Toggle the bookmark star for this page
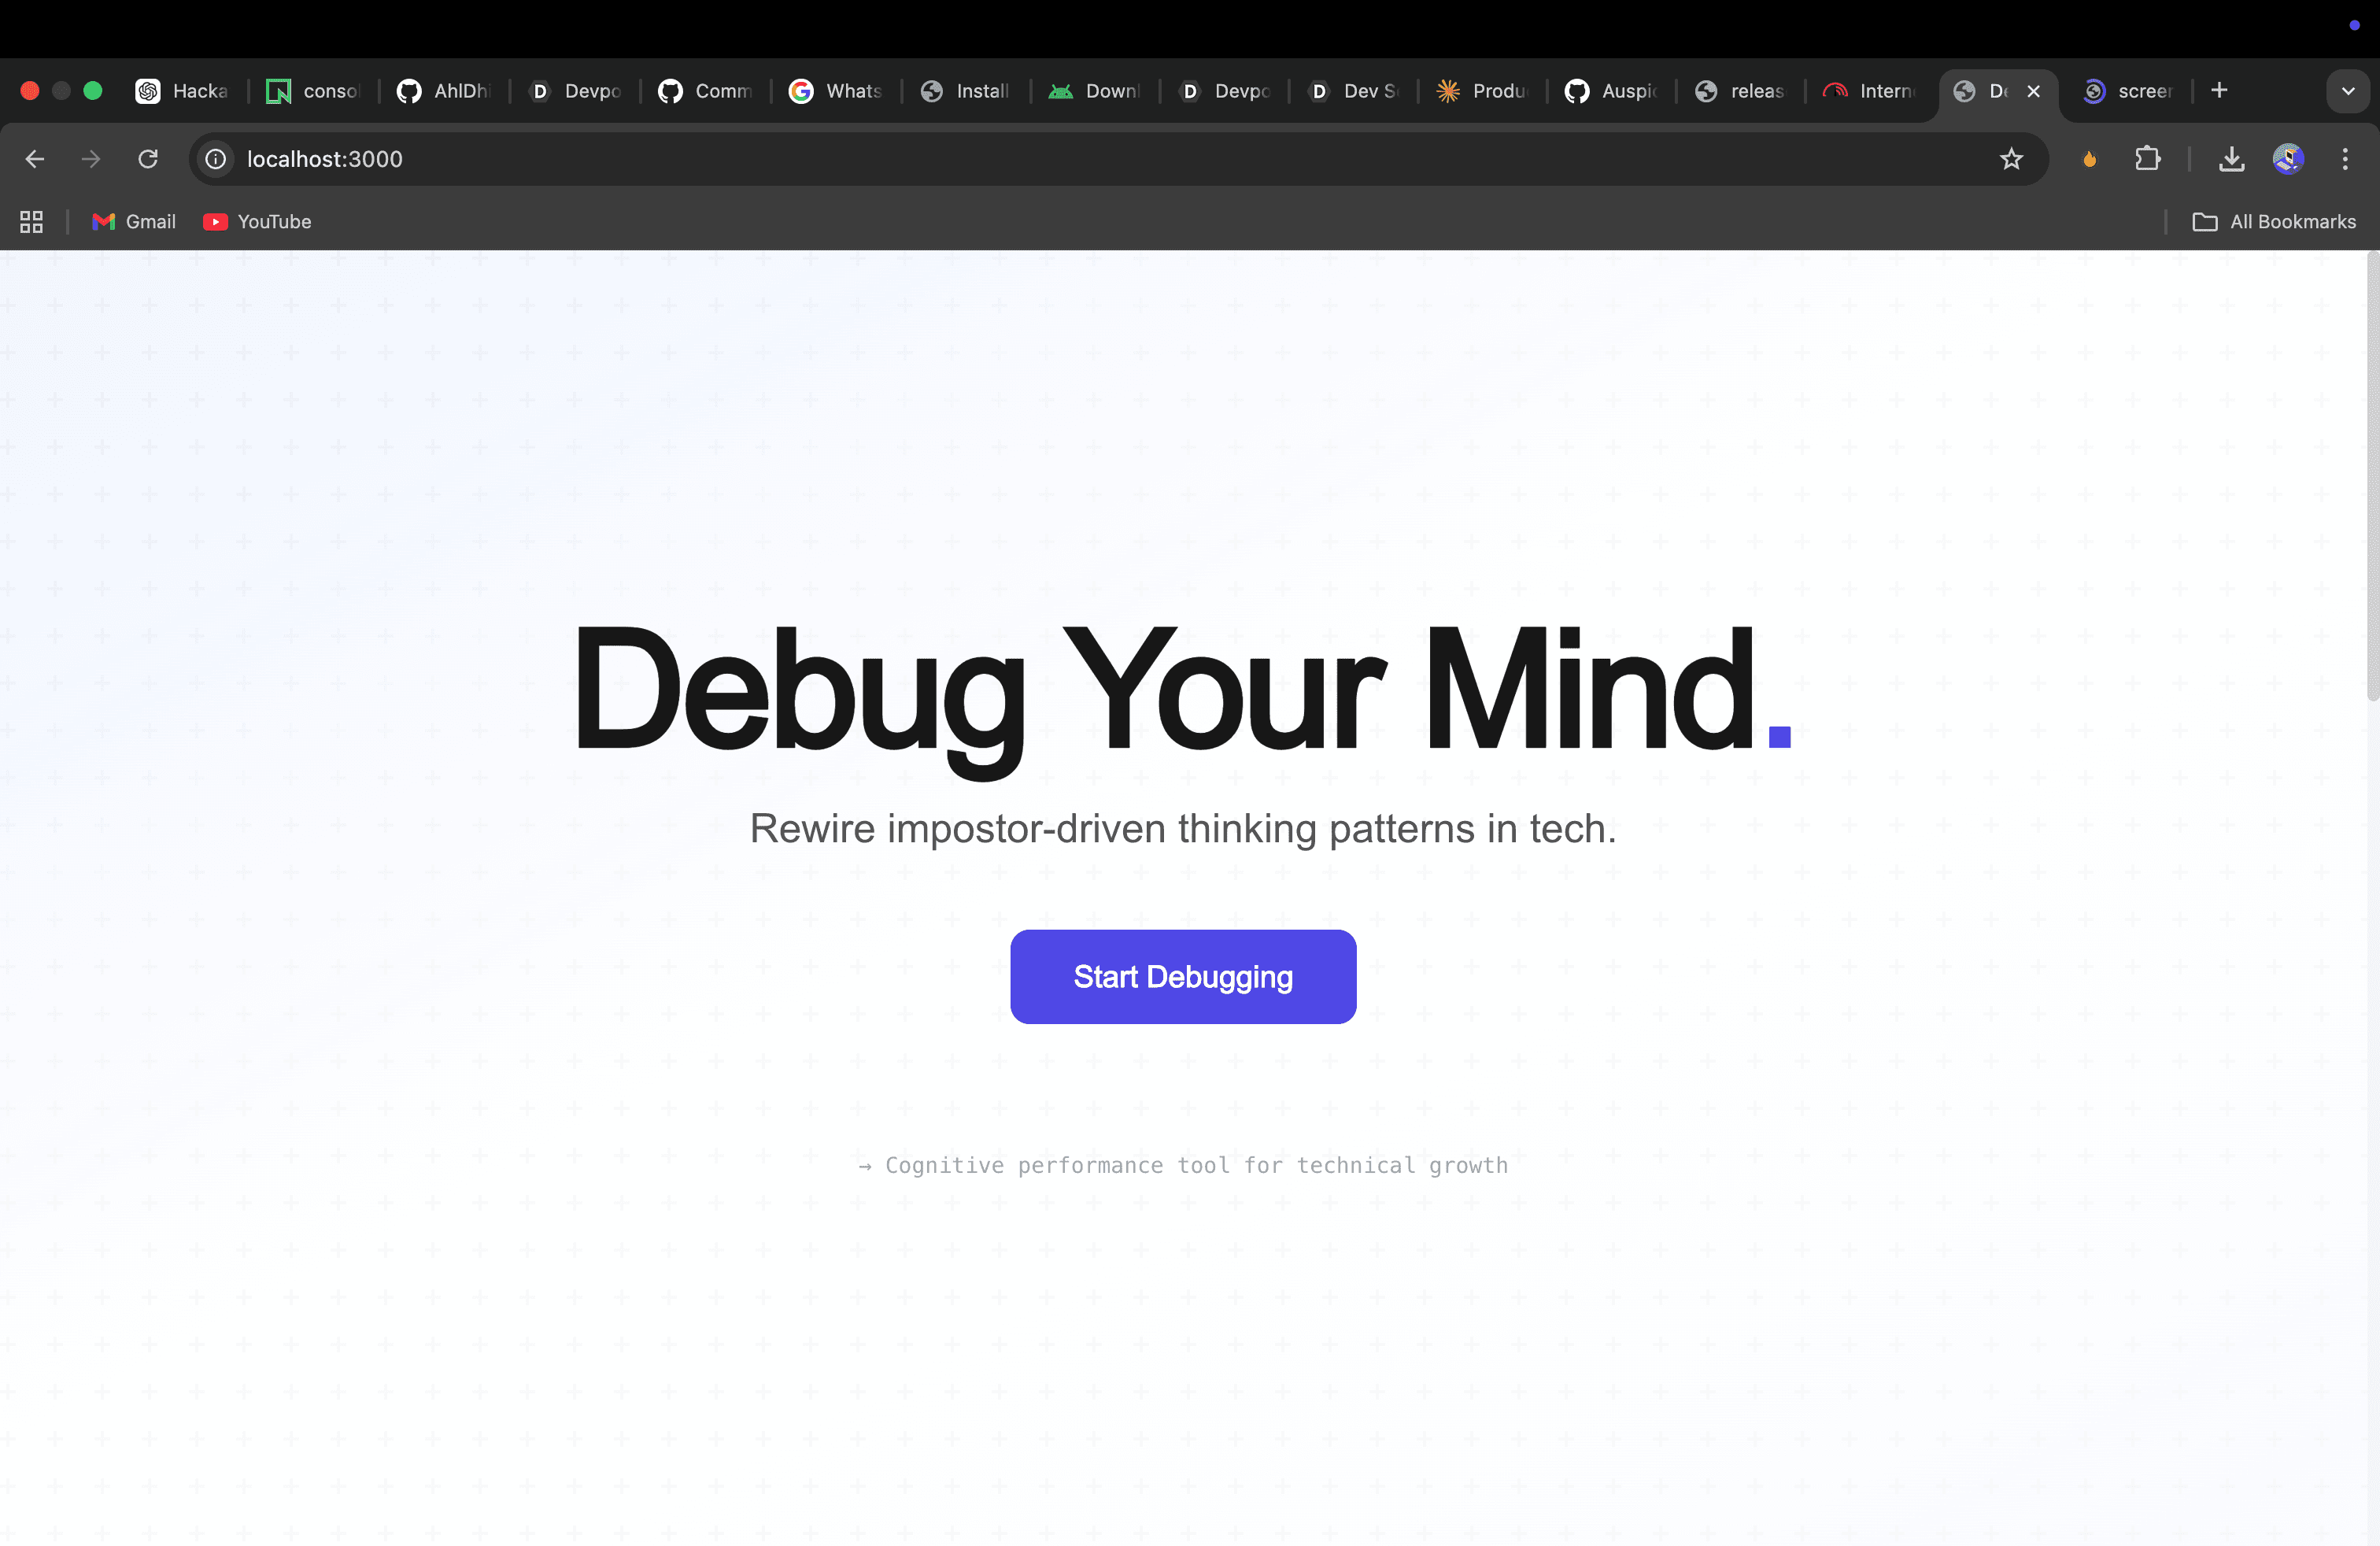This screenshot has width=2380, height=1546. pos(2011,159)
